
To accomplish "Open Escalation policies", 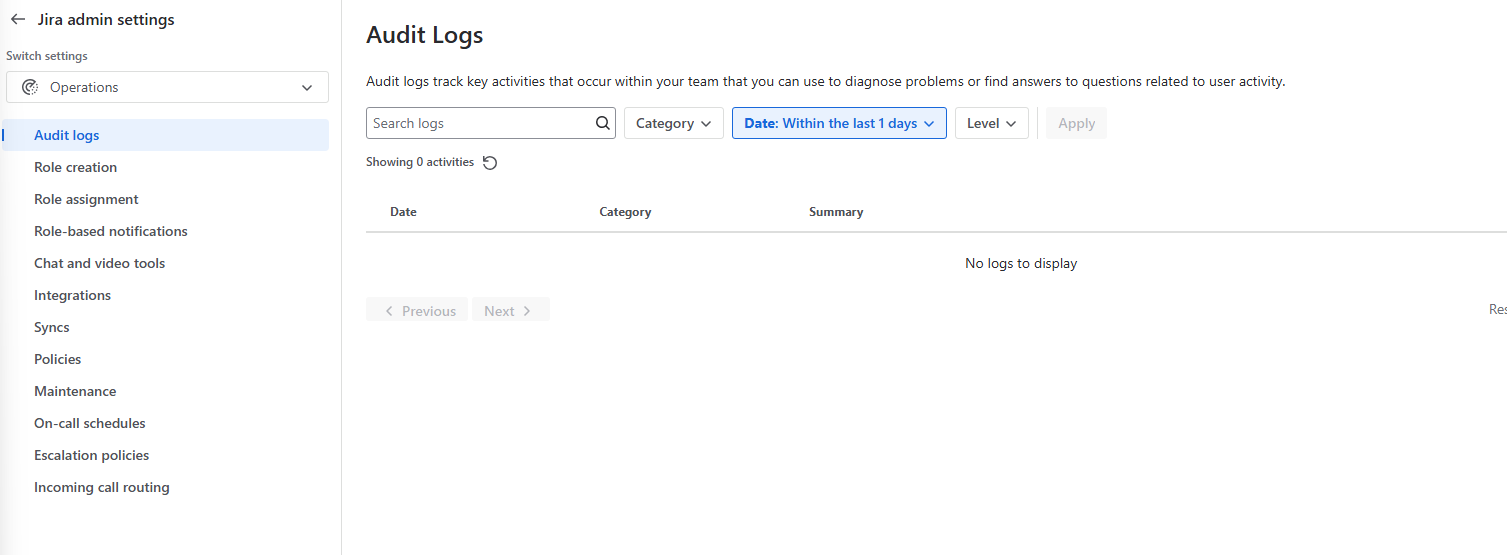I will 91,455.
